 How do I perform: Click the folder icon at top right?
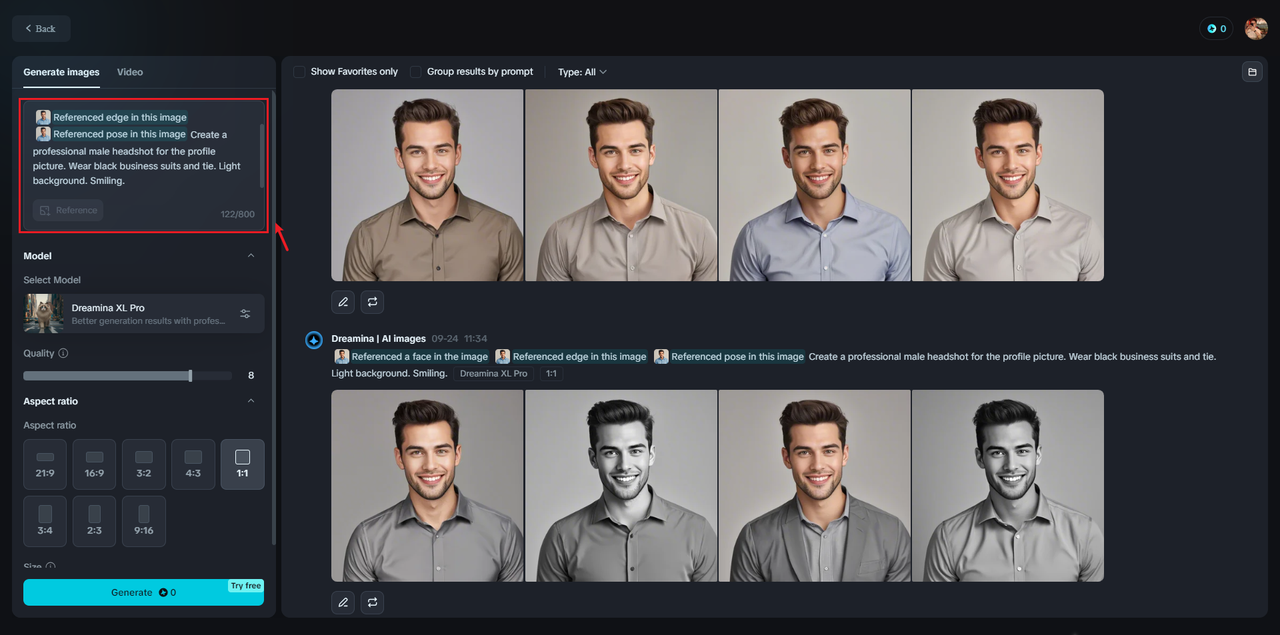click(x=1251, y=72)
